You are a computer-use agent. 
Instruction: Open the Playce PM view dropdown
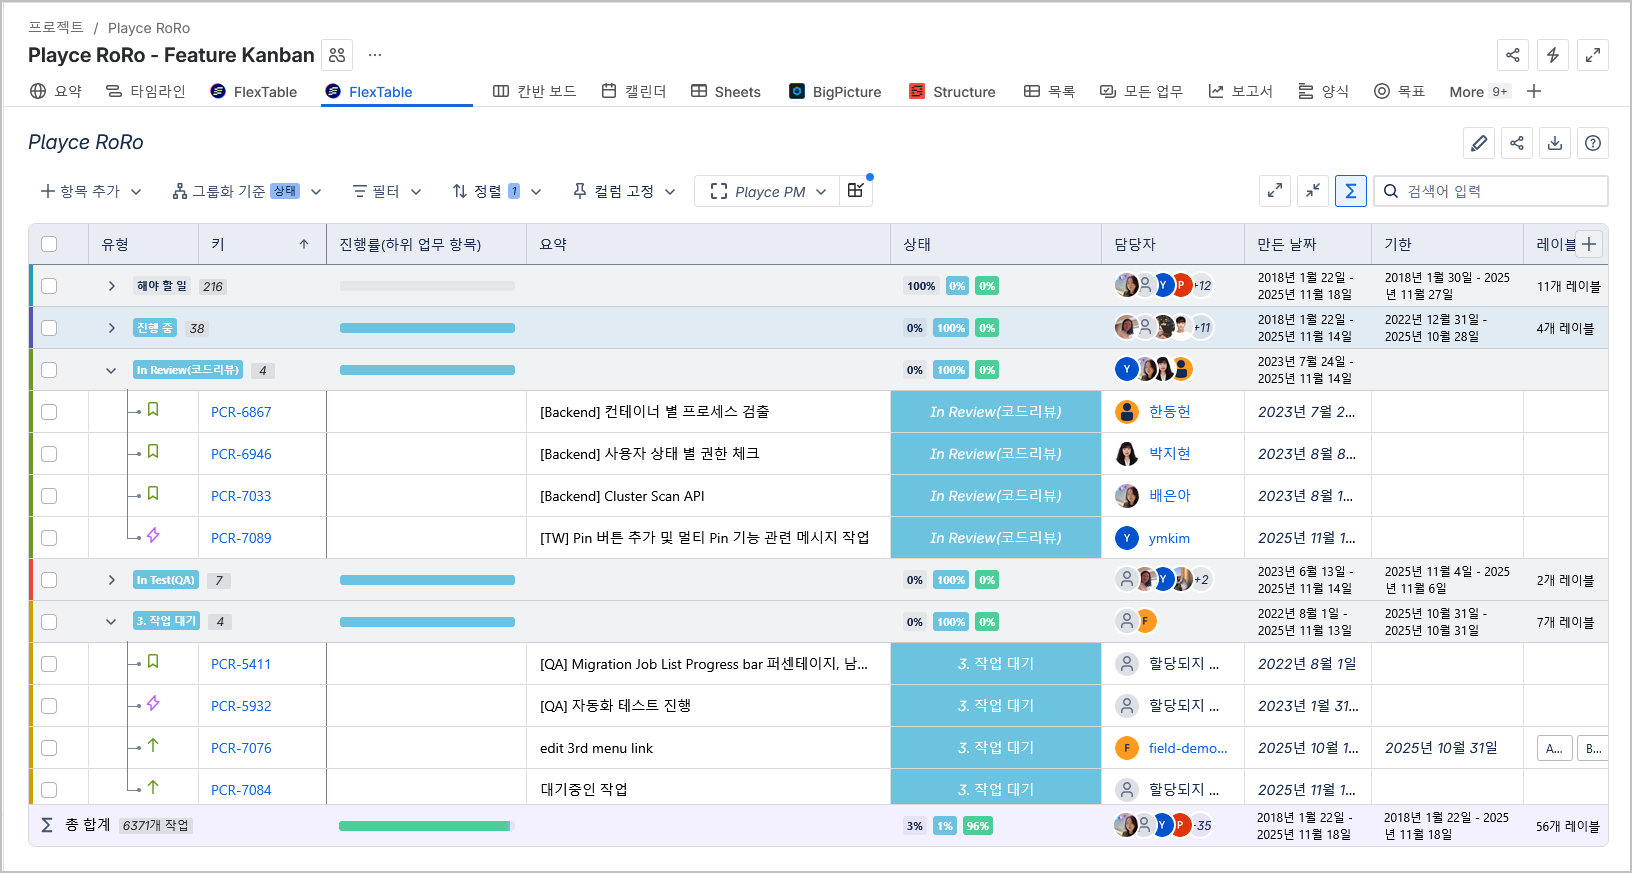click(x=768, y=191)
